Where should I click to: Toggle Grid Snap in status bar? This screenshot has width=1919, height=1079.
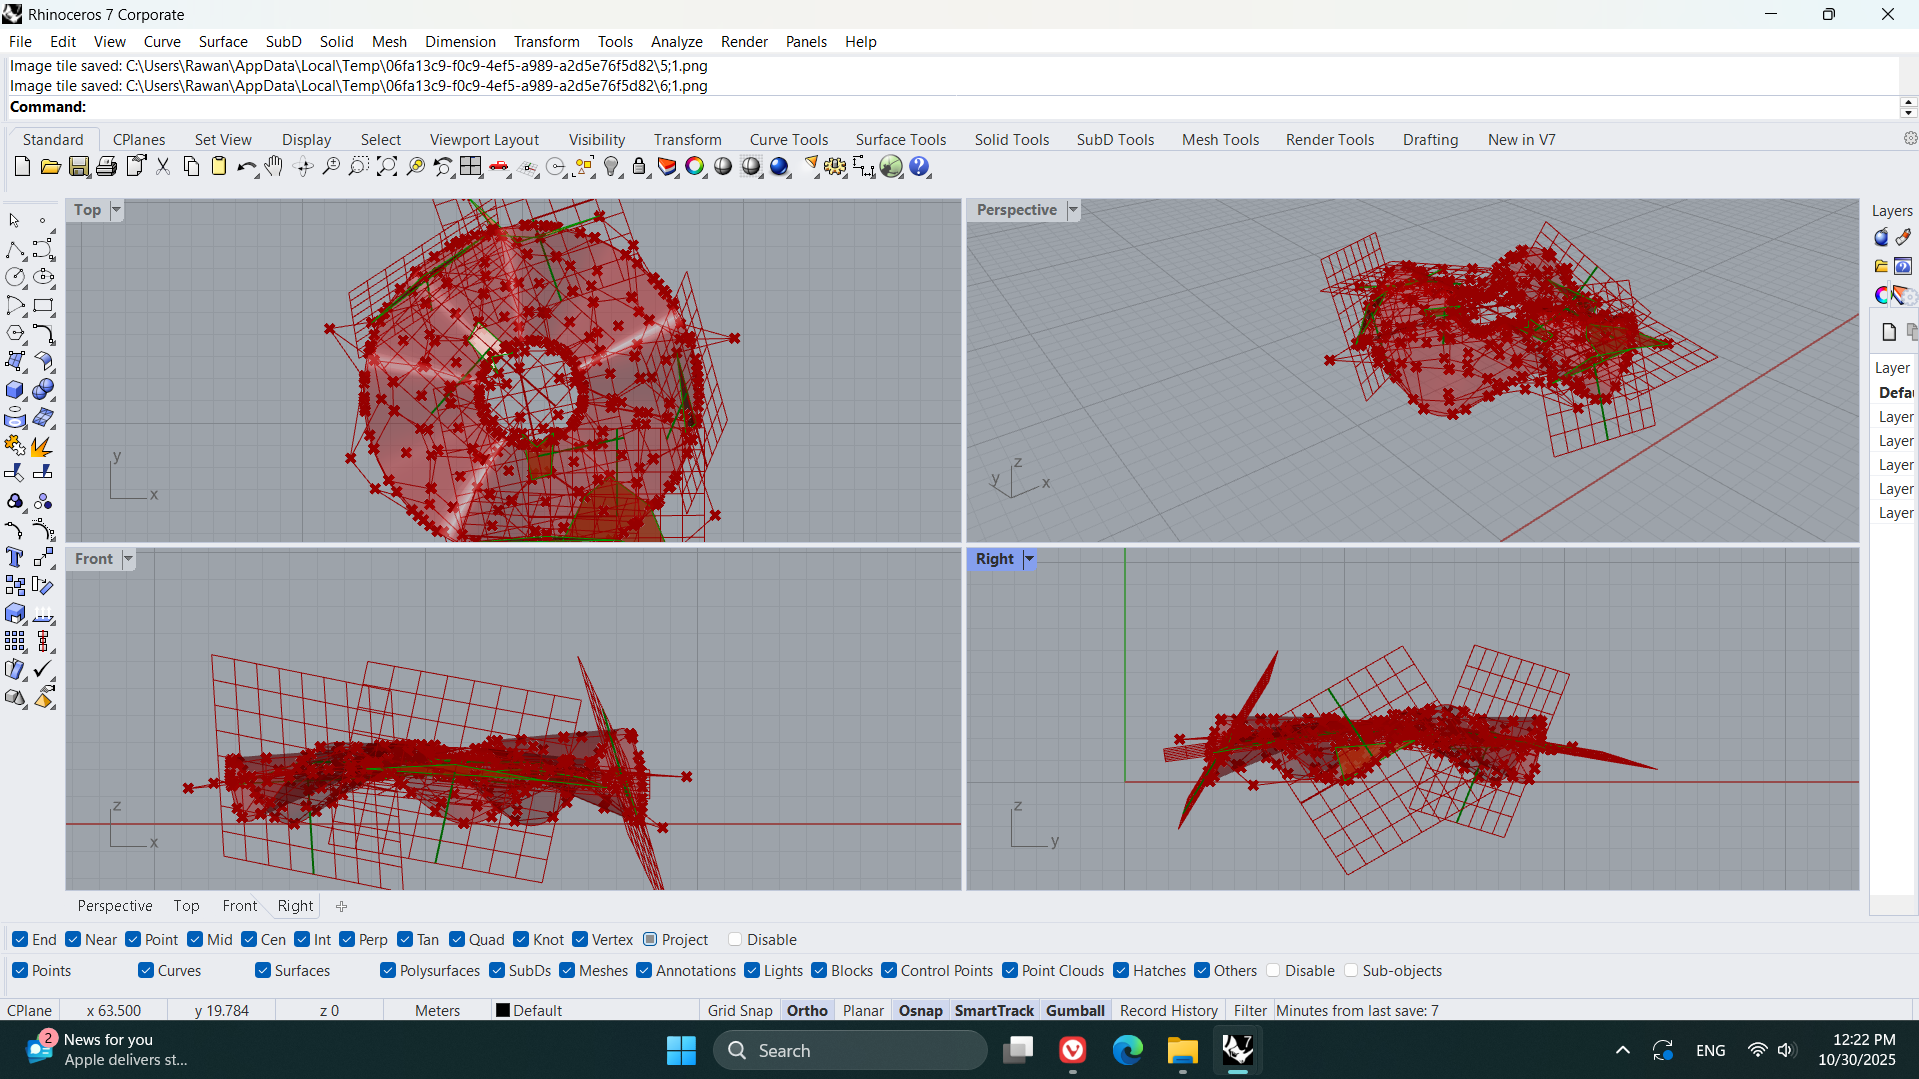pyautogui.click(x=740, y=1011)
